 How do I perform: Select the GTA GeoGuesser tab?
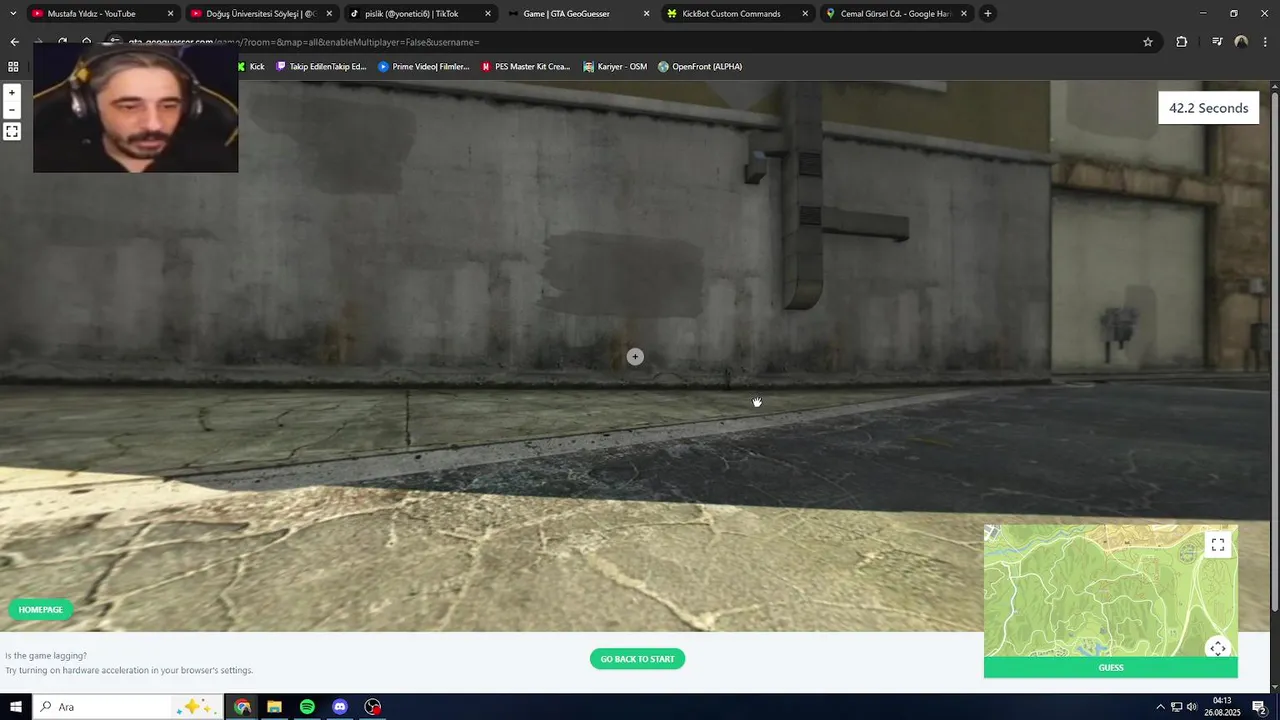click(566, 14)
